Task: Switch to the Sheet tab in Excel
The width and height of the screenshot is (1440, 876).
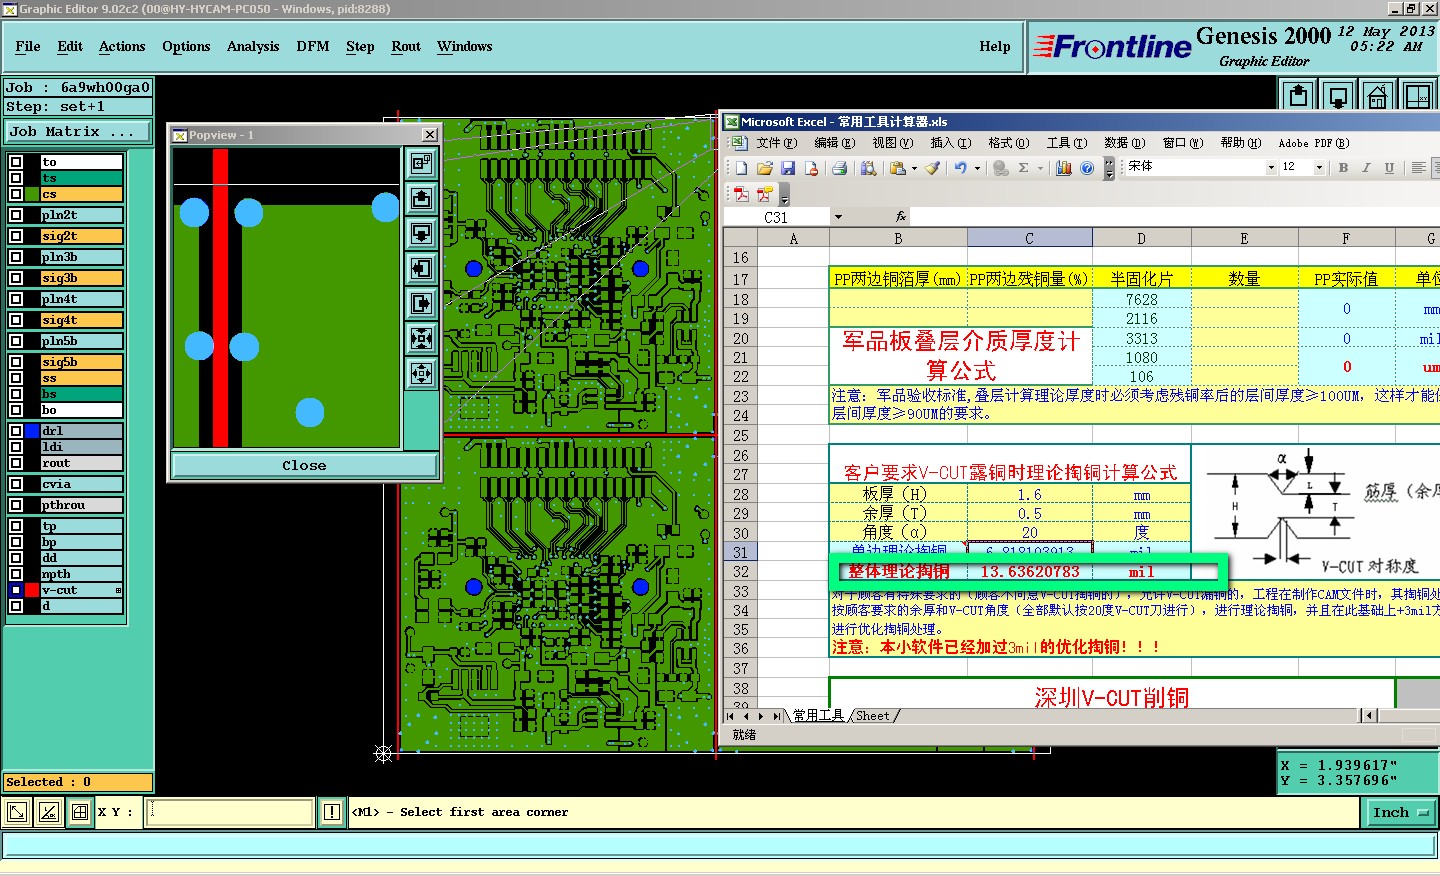Action: tap(873, 716)
